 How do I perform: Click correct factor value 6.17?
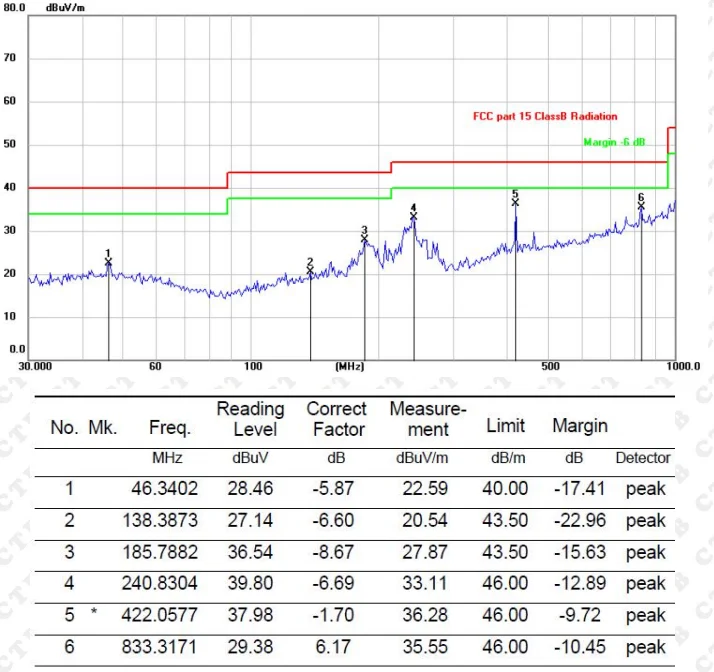click(x=333, y=647)
